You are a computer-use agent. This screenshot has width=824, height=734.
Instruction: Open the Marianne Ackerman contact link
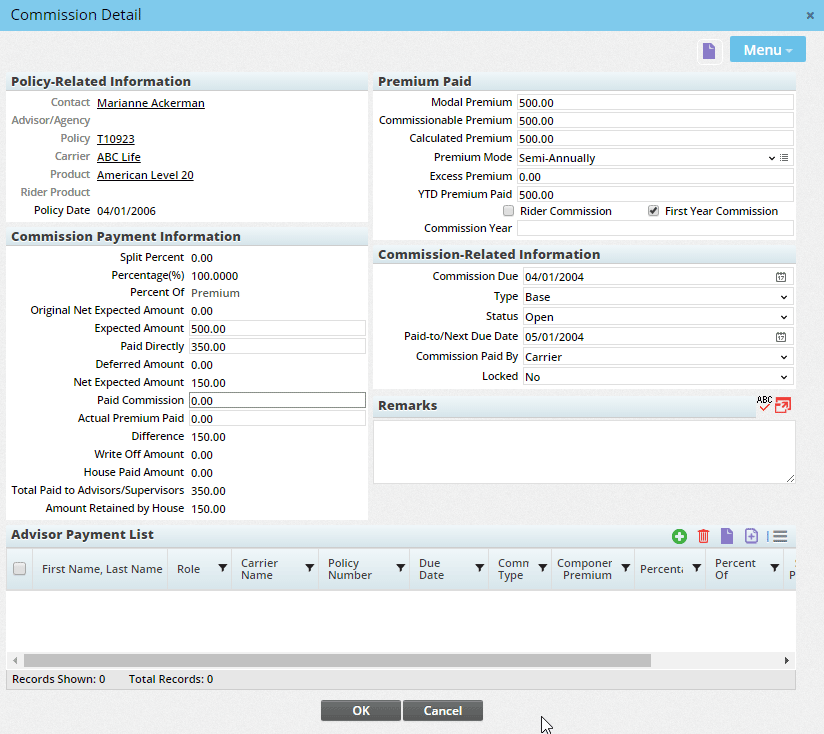[x=151, y=103]
